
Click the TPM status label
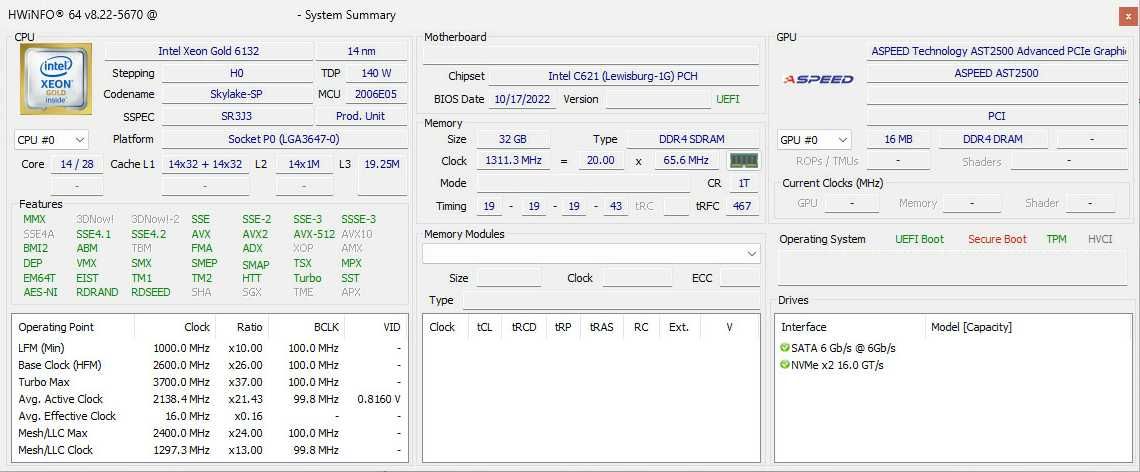1056,239
